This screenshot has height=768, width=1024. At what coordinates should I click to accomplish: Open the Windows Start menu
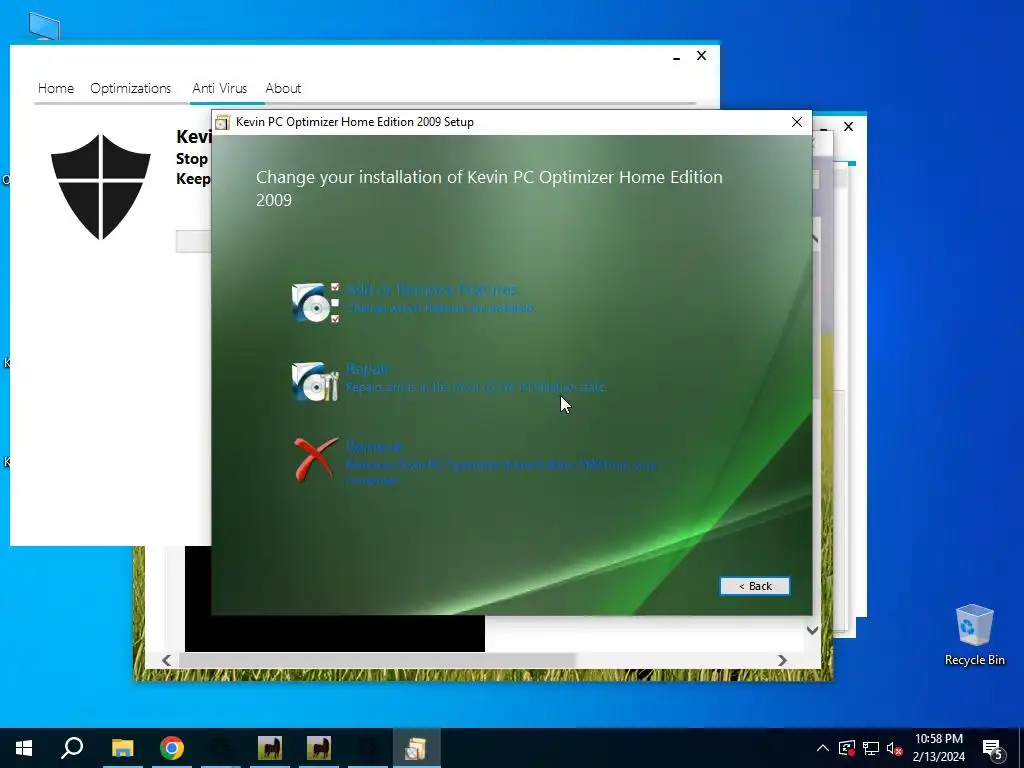(24, 748)
